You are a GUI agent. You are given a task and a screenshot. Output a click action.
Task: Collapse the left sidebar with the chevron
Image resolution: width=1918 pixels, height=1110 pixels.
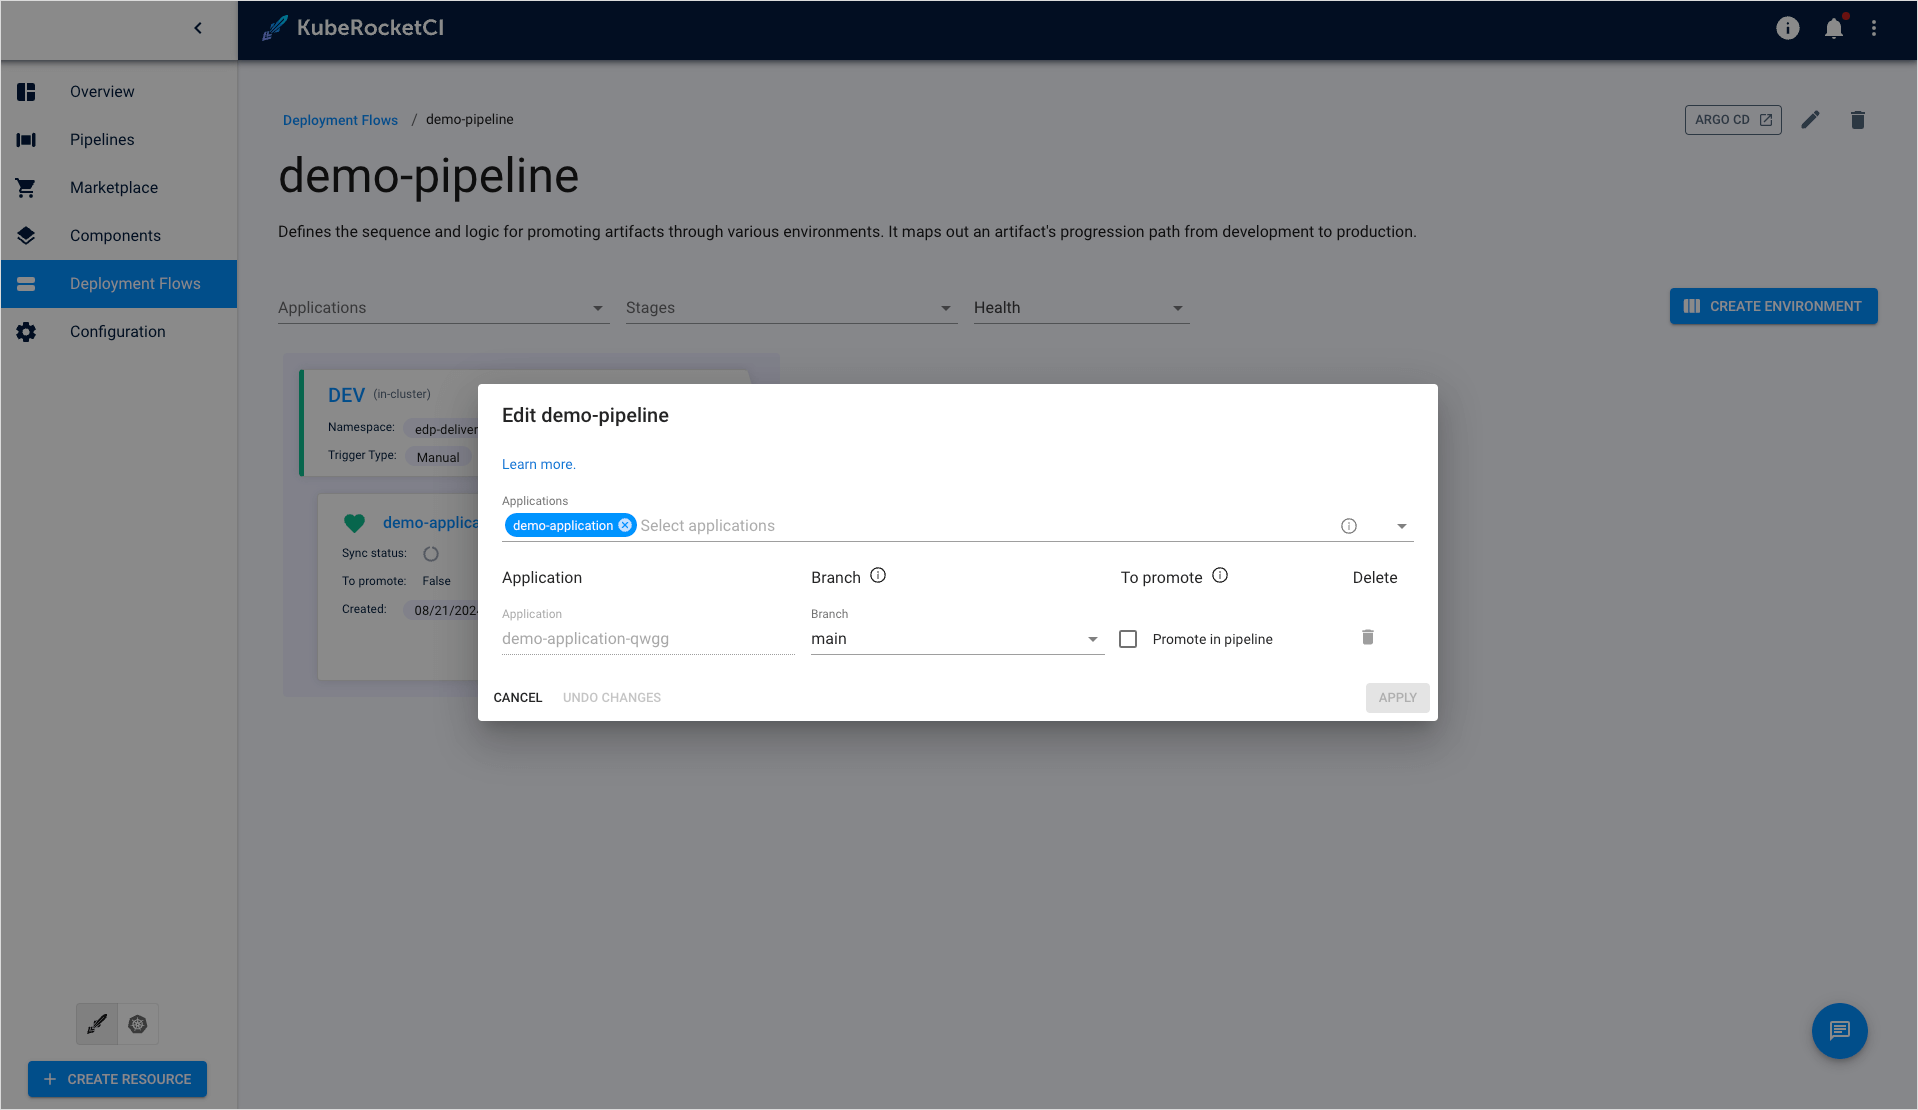(x=197, y=28)
